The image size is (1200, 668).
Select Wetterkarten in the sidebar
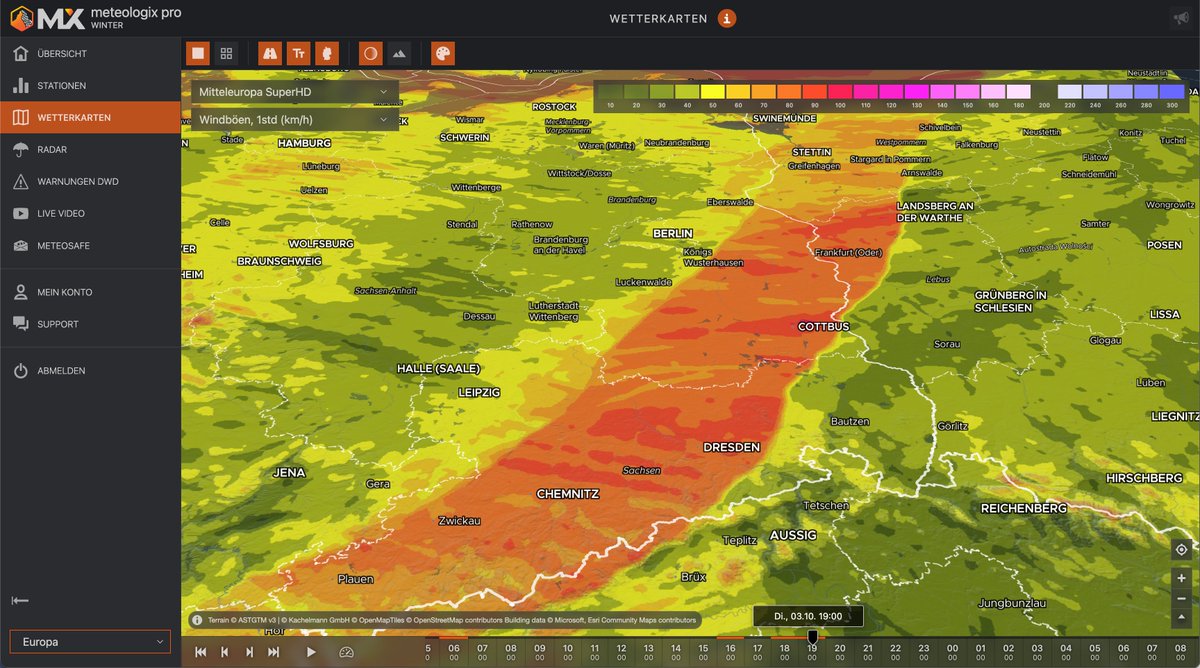click(90, 117)
